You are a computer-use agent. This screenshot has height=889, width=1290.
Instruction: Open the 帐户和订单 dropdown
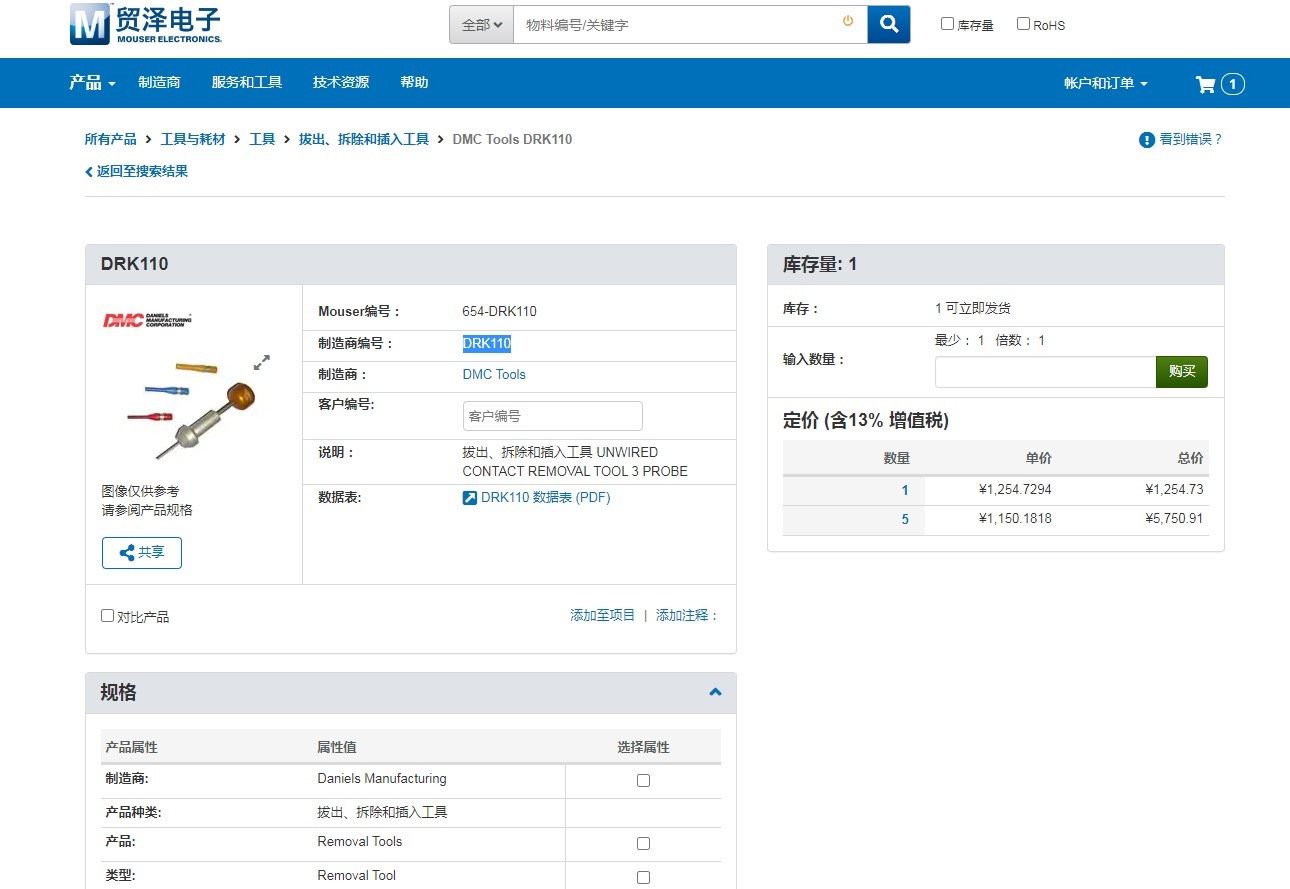[x=1105, y=83]
